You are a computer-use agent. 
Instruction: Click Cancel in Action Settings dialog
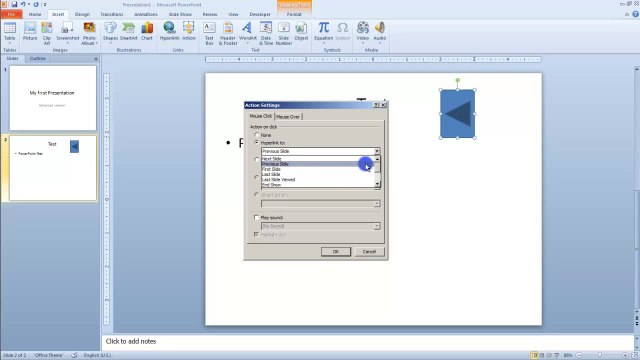(x=369, y=251)
